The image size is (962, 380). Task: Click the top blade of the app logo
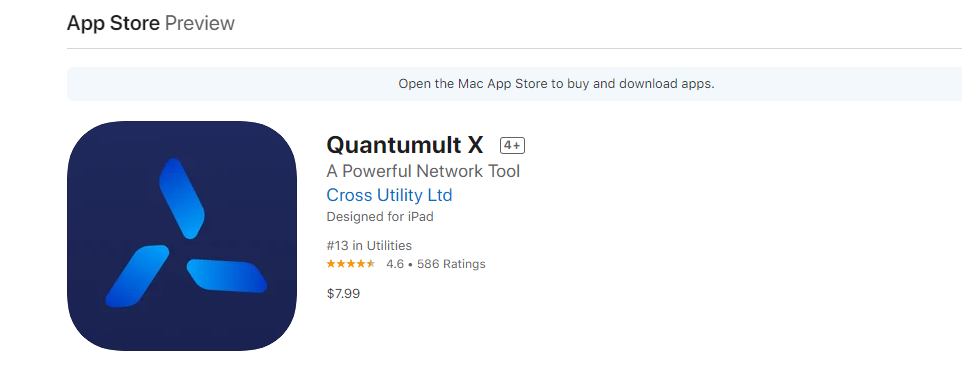point(182,198)
